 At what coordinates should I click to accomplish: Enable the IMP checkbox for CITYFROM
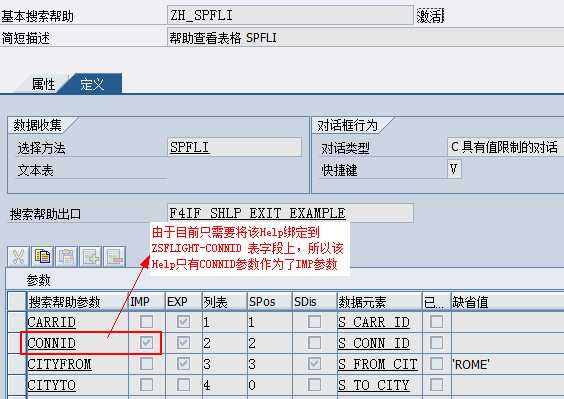coord(146,364)
